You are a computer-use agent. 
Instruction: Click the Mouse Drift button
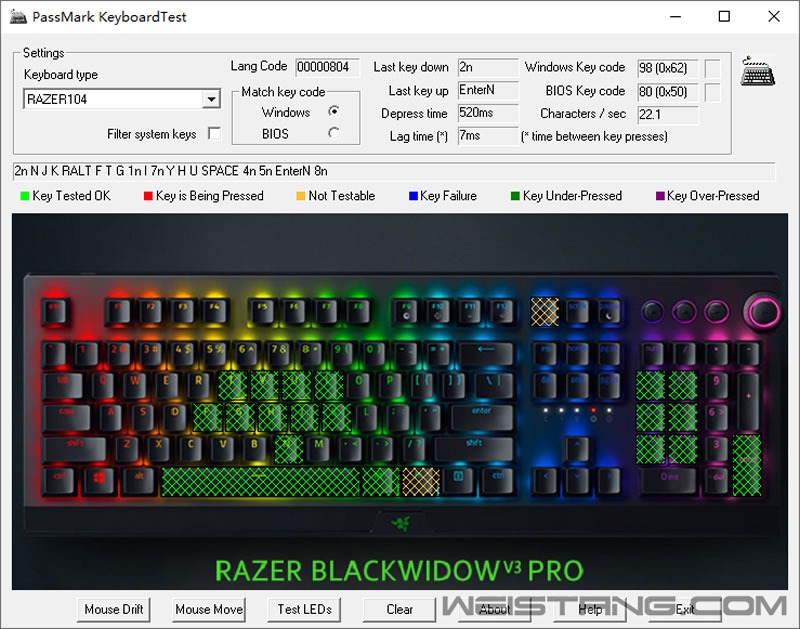point(114,610)
